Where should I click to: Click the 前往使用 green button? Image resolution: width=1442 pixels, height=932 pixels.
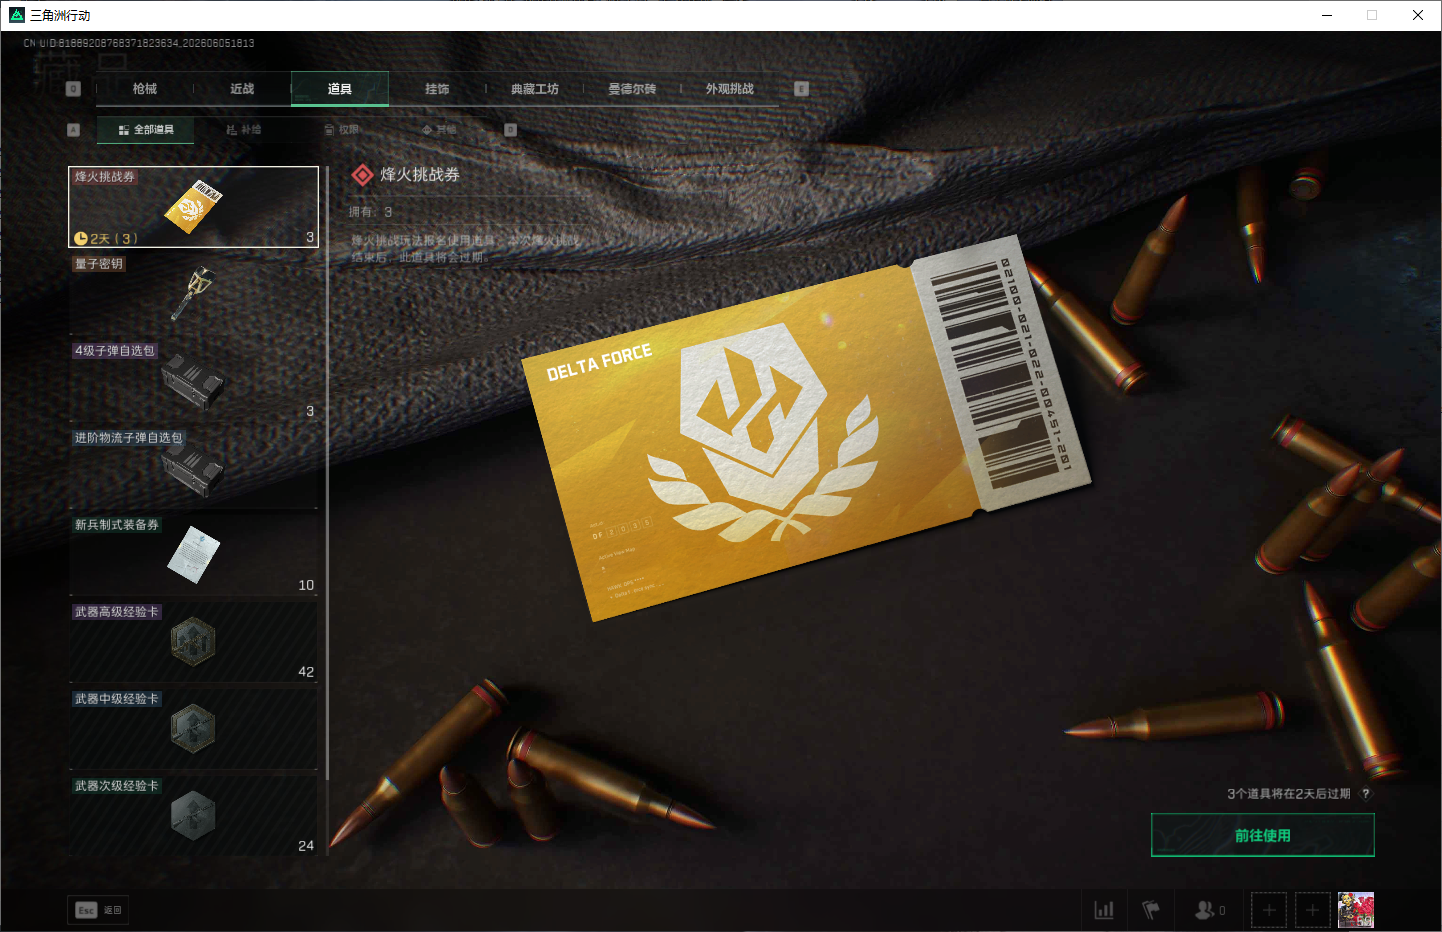pos(1263,835)
